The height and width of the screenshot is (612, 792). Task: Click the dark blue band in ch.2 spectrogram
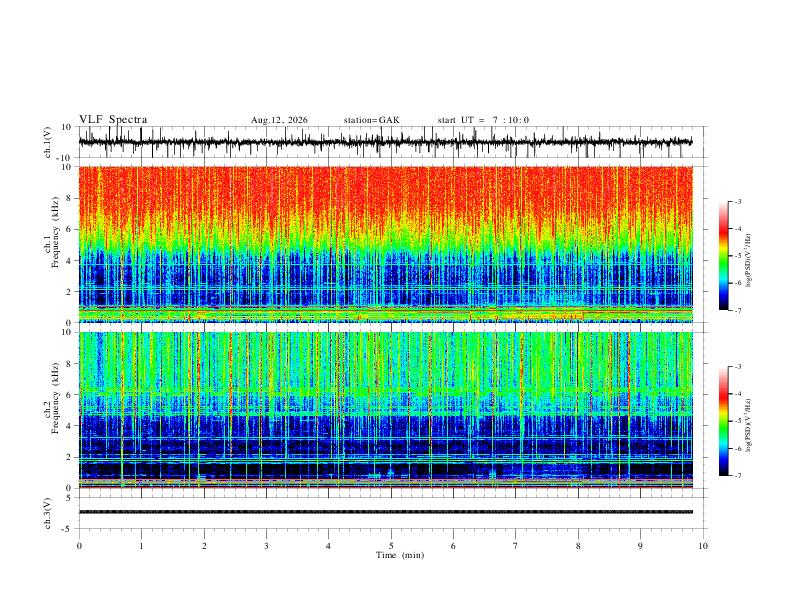click(x=385, y=470)
